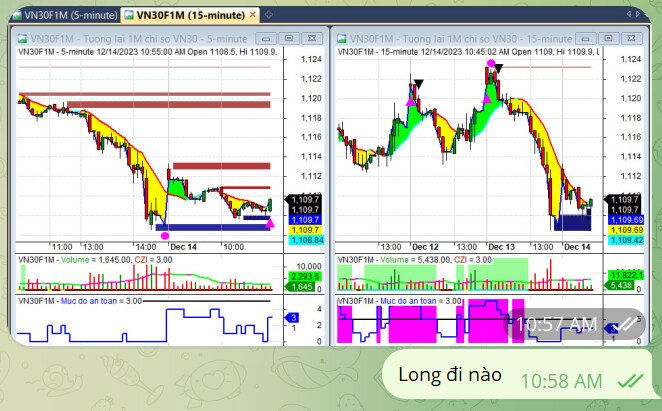Screen dimensions: 662x411
Task: Click the magenta circle at the 15-minute chart top
Action: (x=491, y=63)
